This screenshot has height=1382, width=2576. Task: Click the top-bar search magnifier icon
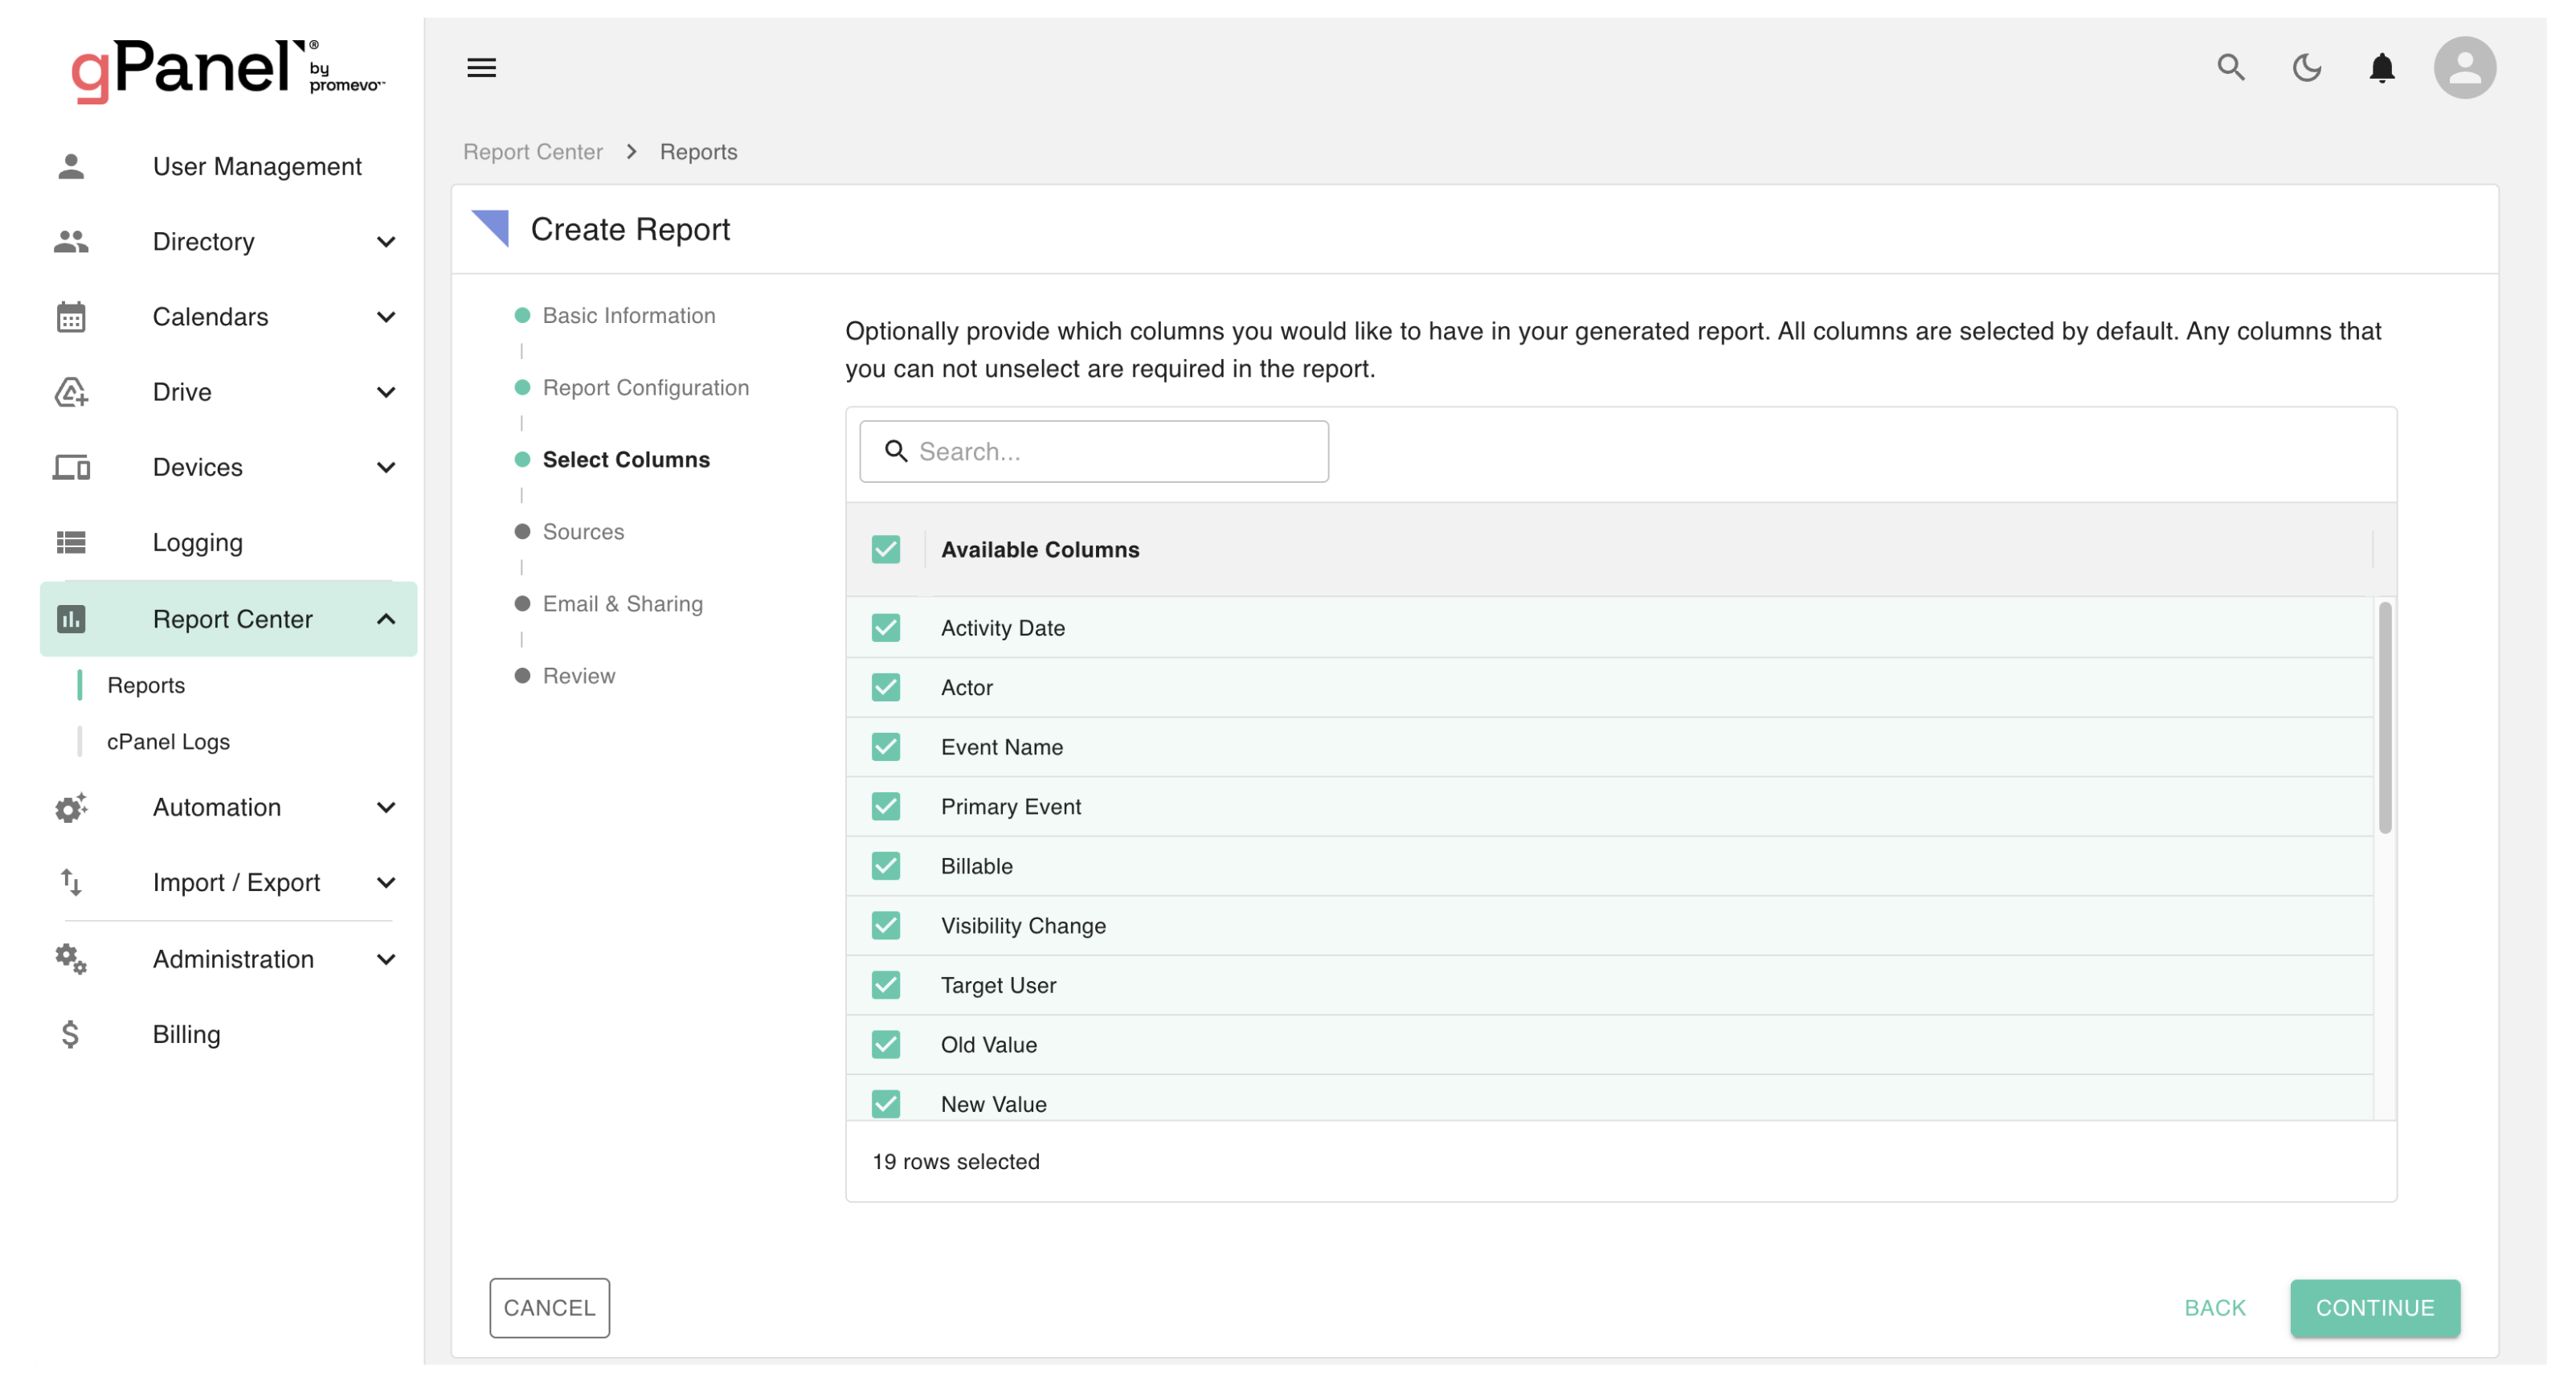tap(2231, 68)
